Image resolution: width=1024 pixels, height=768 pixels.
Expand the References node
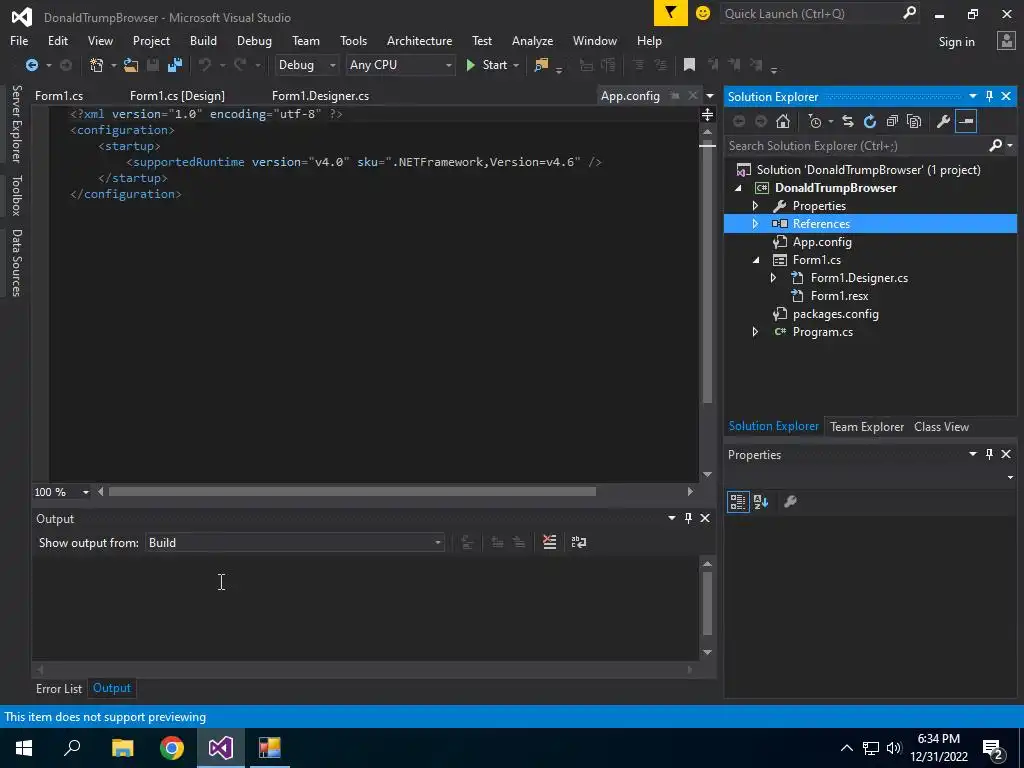756,223
